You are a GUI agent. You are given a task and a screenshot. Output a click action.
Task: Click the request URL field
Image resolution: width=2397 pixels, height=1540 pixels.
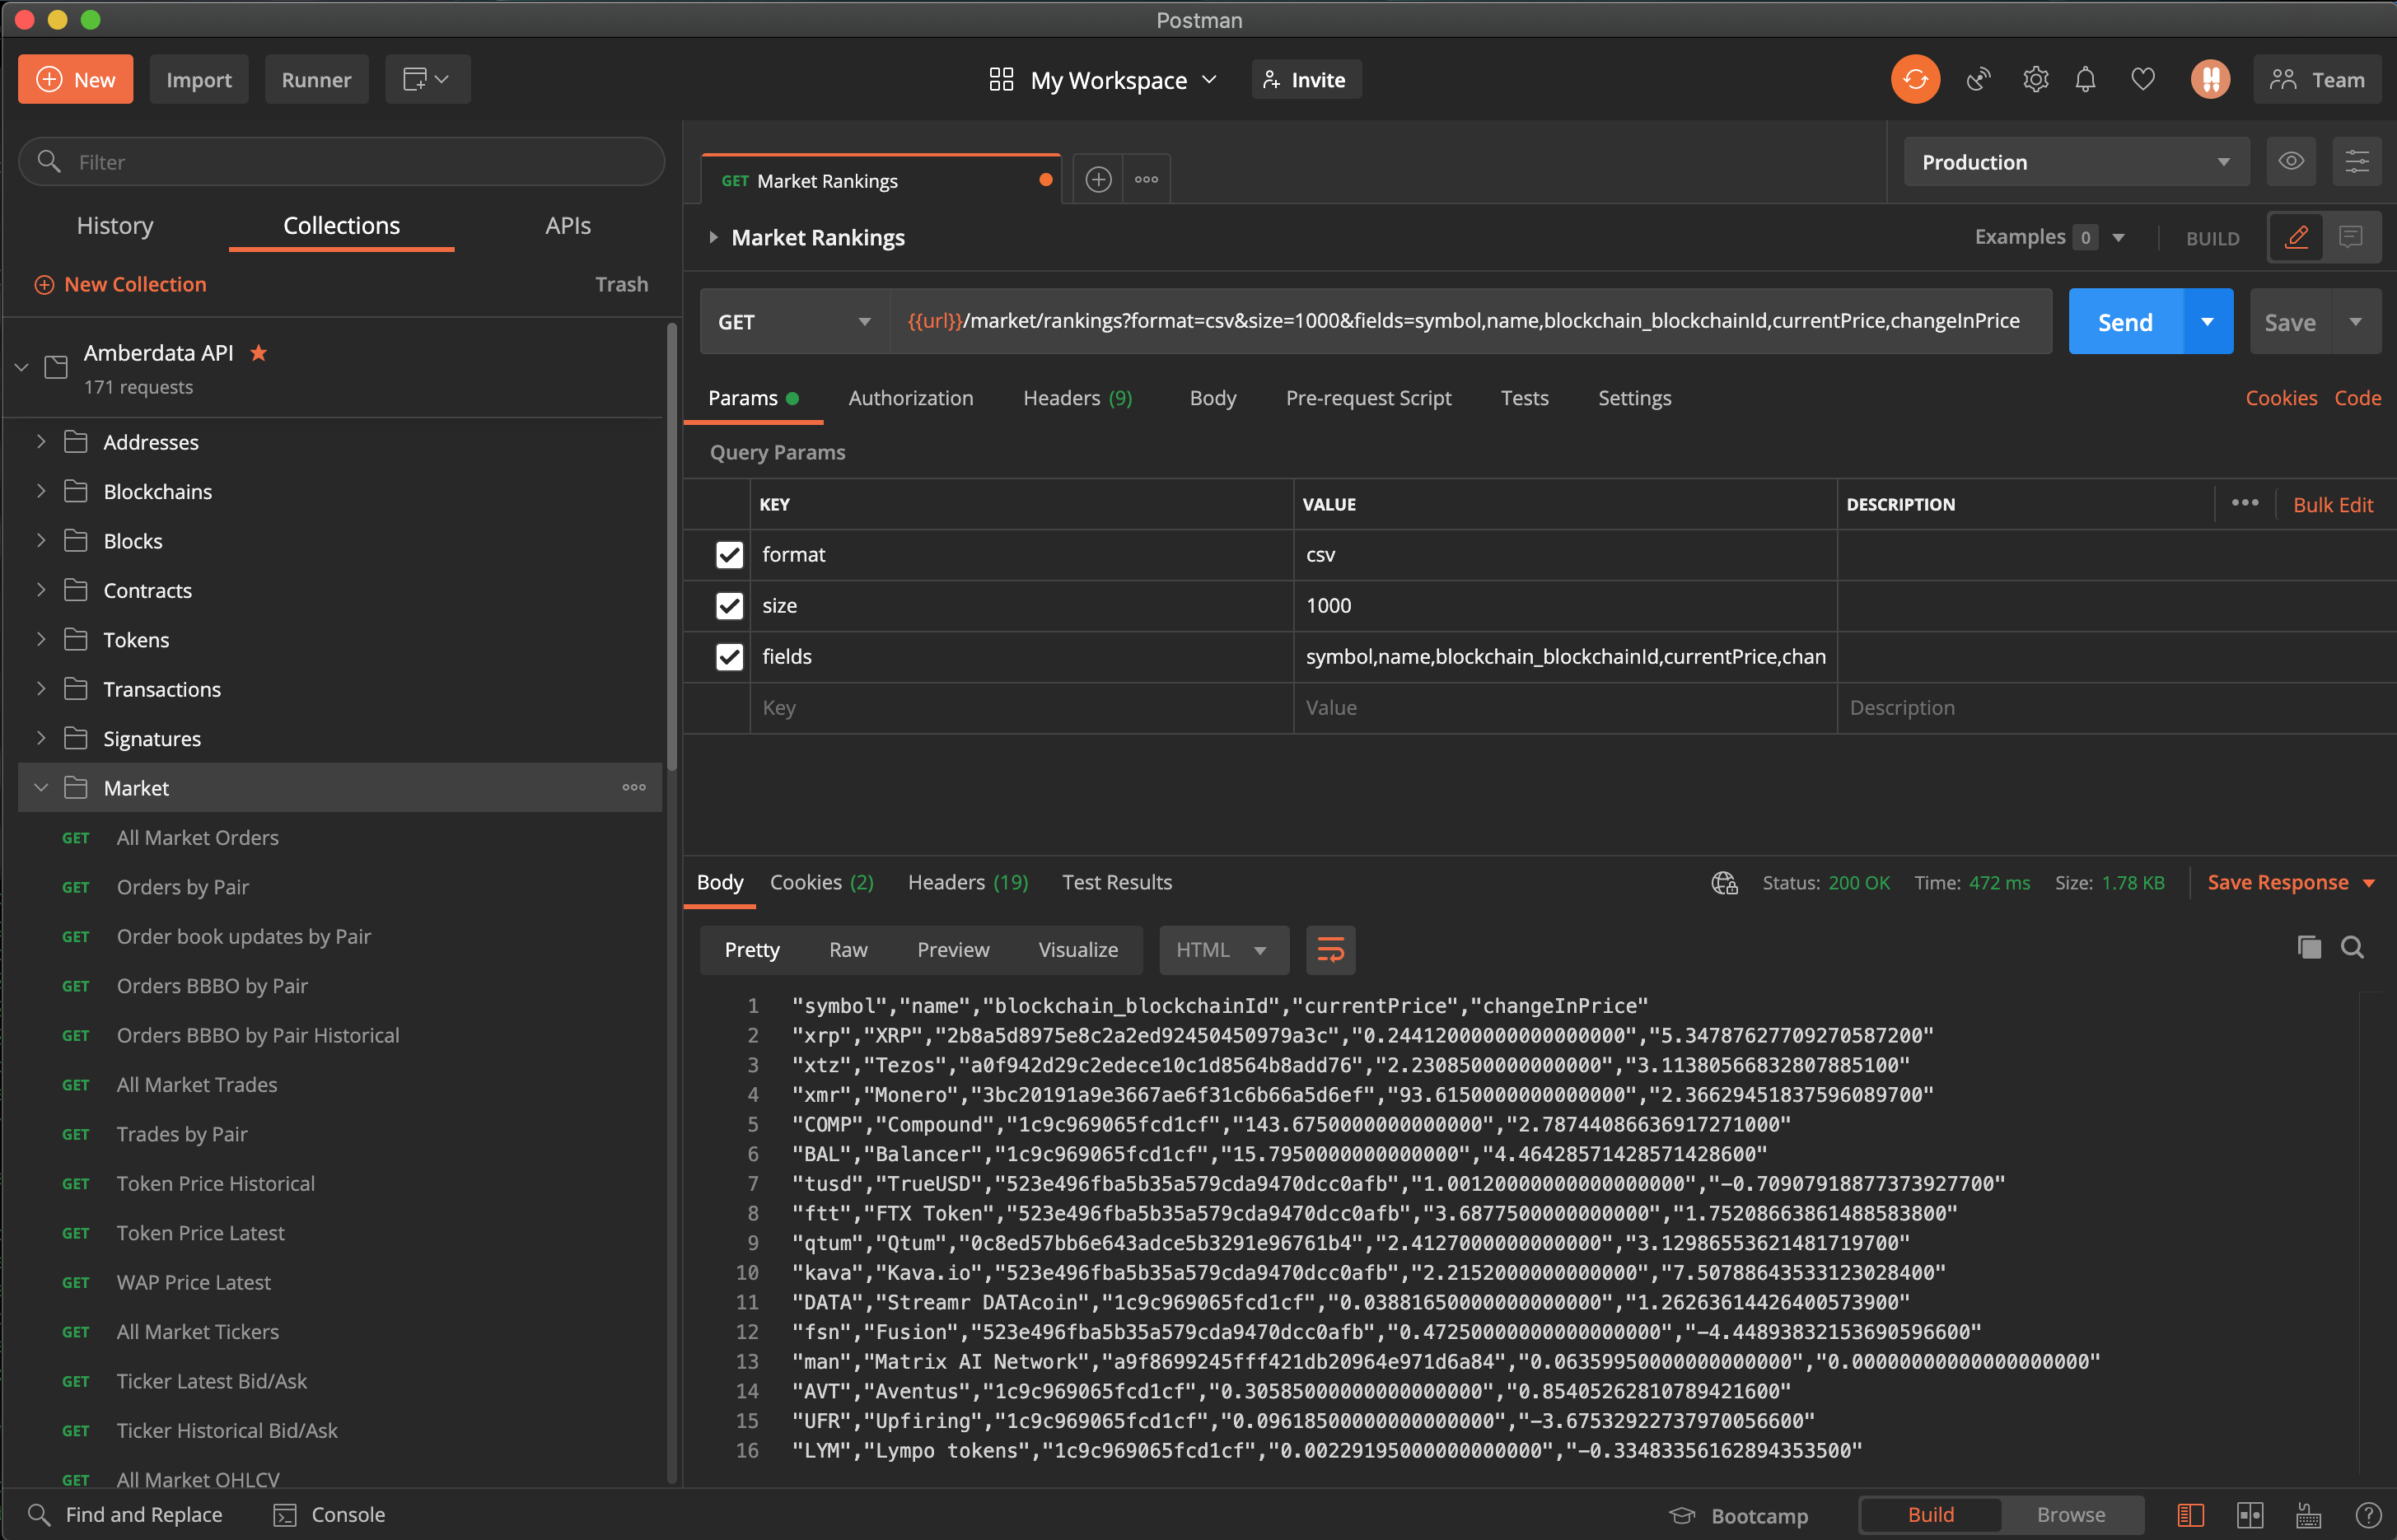pos(1470,322)
